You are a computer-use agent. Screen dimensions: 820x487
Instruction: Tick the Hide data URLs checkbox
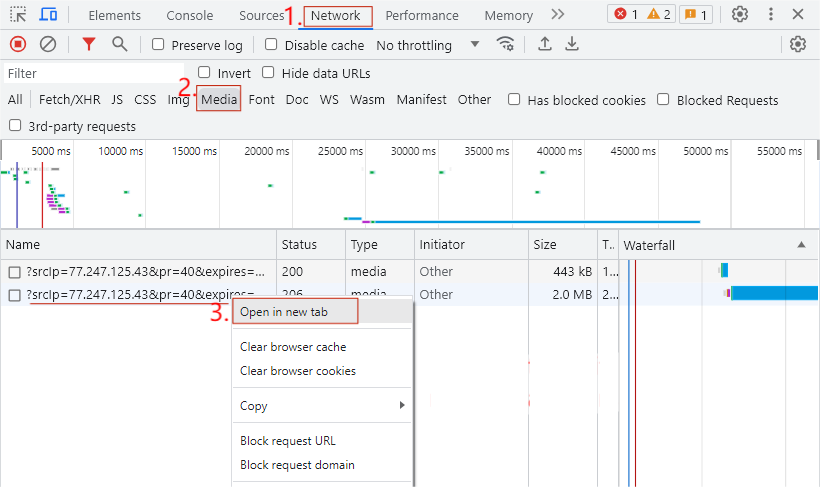click(268, 73)
